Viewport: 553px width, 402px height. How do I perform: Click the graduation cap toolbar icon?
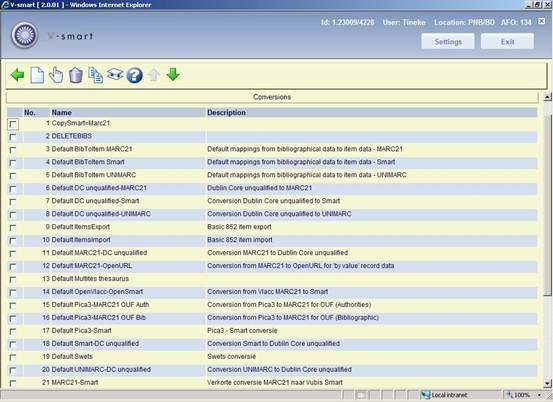coord(115,74)
